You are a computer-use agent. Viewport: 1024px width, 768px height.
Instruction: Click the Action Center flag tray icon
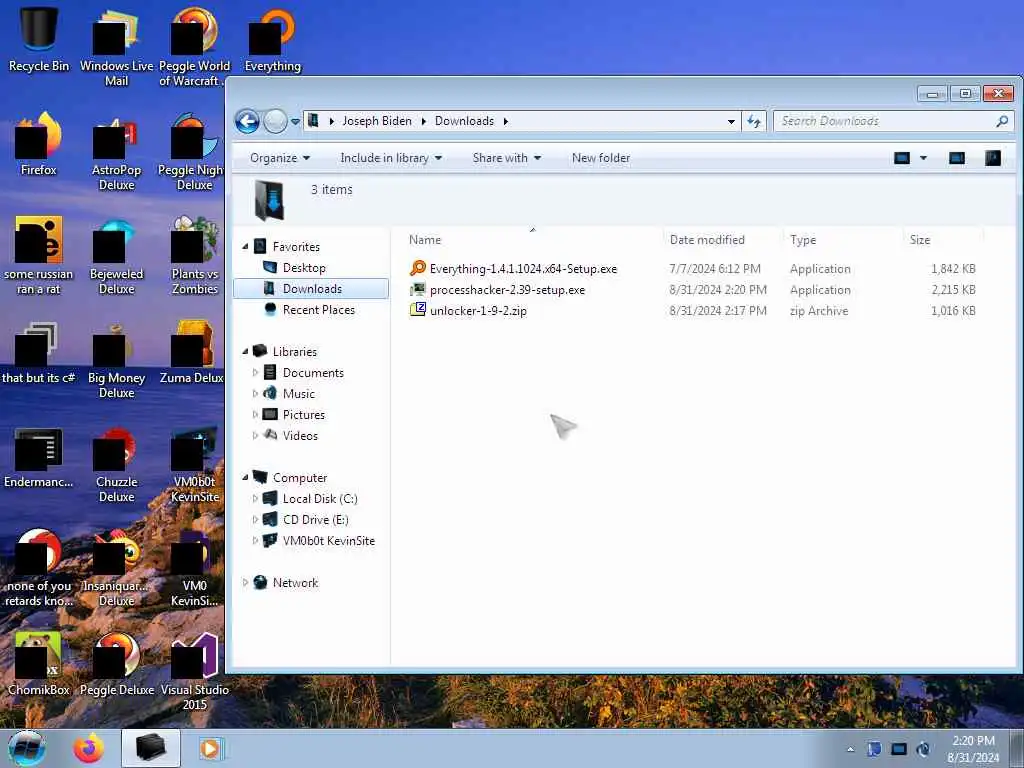click(874, 749)
